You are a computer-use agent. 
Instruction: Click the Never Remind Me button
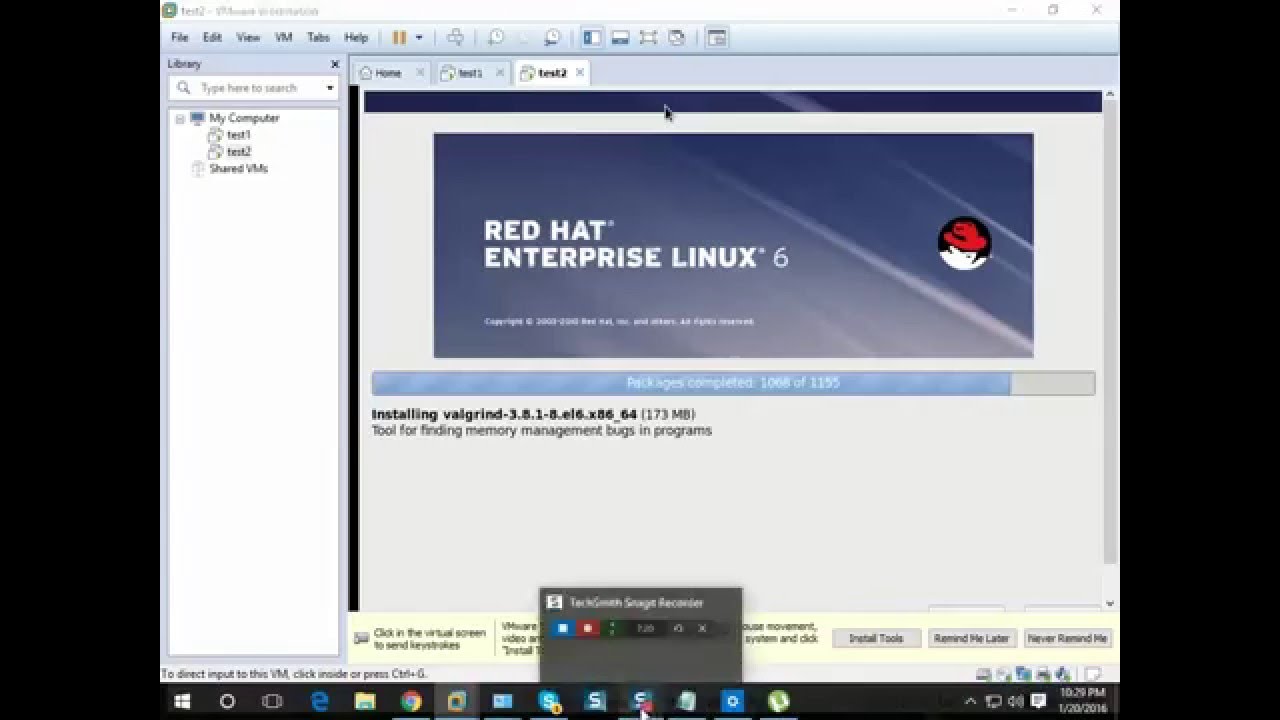click(1068, 638)
